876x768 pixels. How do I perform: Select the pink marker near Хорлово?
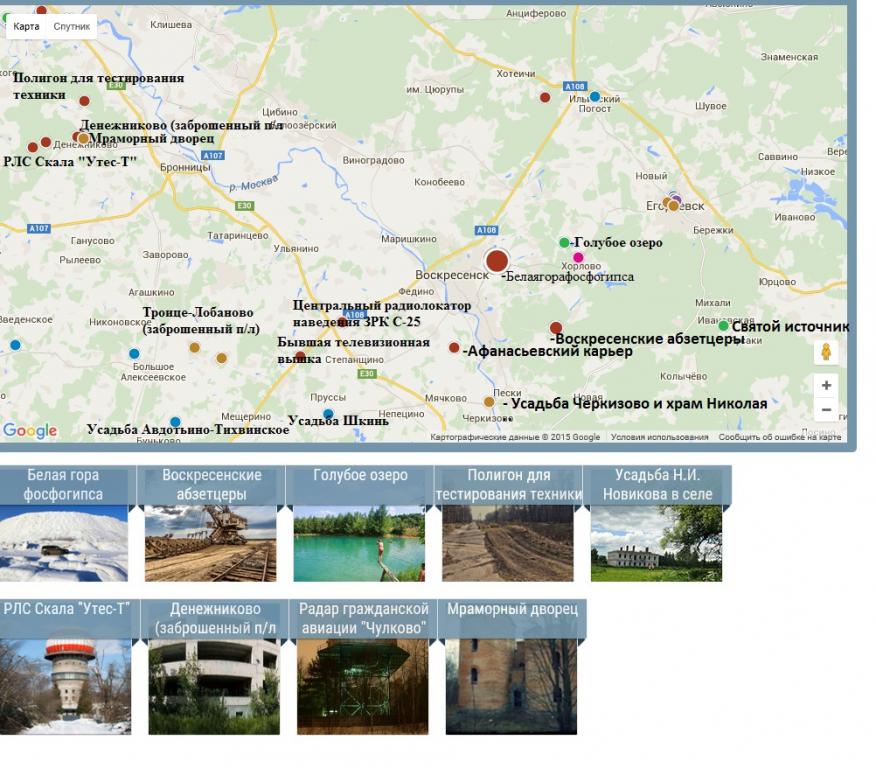(x=578, y=257)
